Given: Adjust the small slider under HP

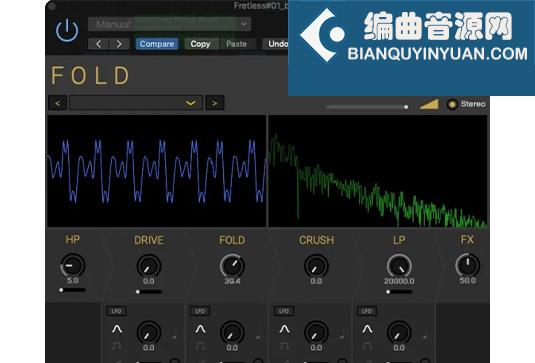Looking at the screenshot, I should (x=72, y=290).
